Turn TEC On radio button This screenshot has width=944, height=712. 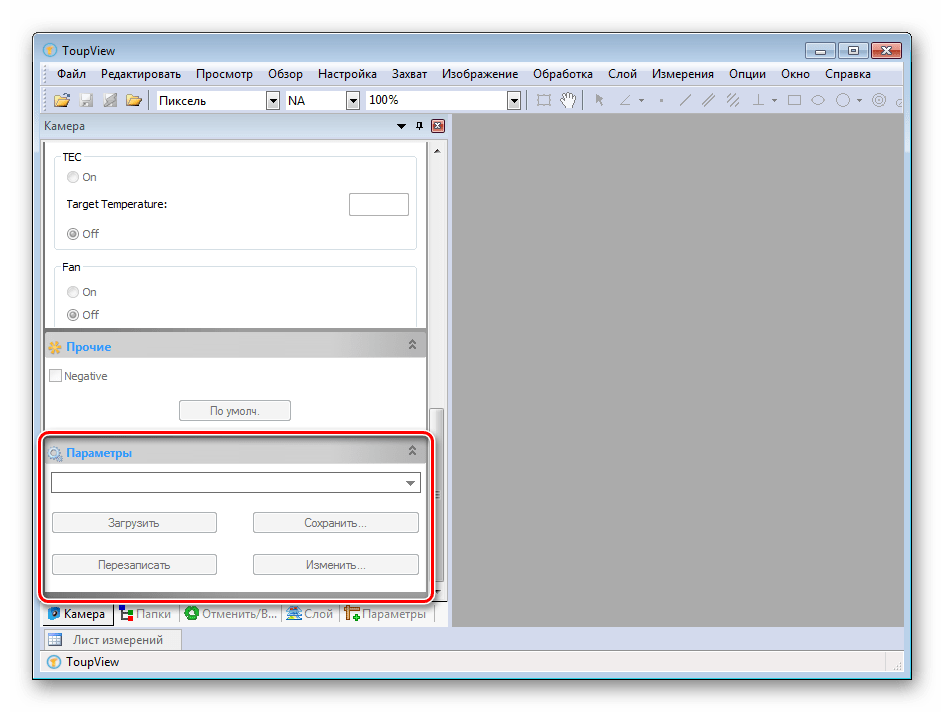[73, 177]
